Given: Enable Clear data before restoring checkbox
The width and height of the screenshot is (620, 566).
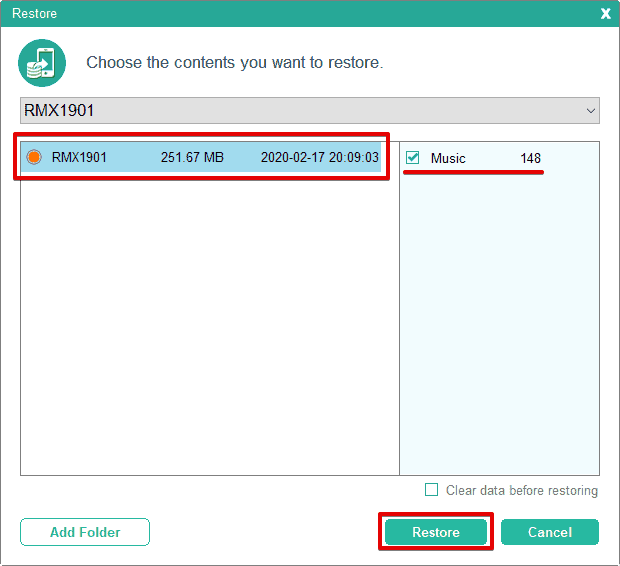Looking at the screenshot, I should coord(432,490).
